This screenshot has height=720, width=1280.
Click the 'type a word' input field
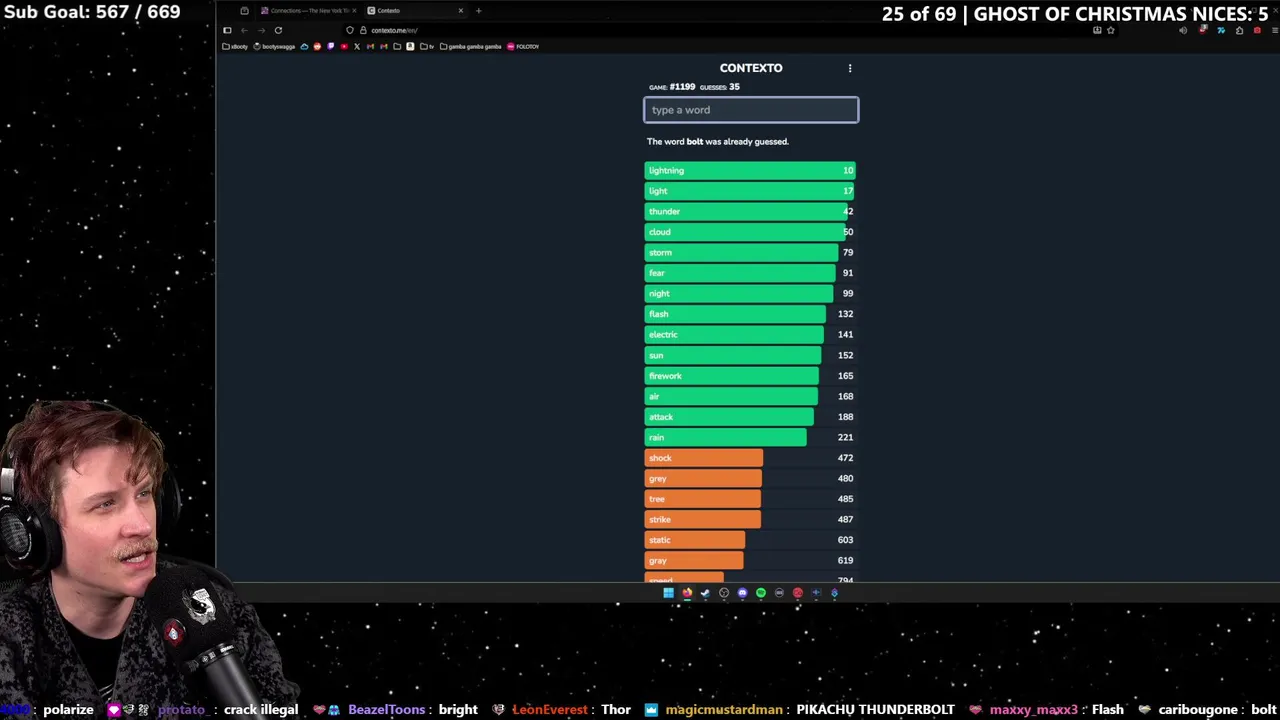pos(751,110)
